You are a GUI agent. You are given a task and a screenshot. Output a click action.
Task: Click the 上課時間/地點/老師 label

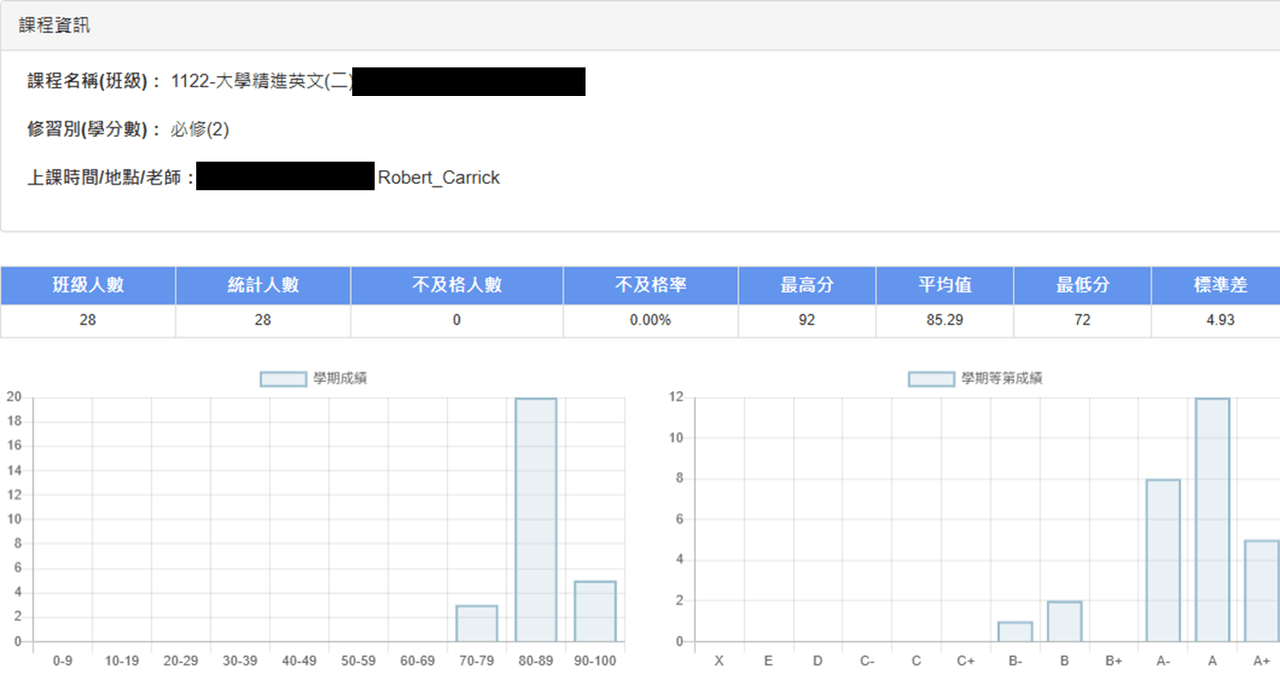[110, 178]
